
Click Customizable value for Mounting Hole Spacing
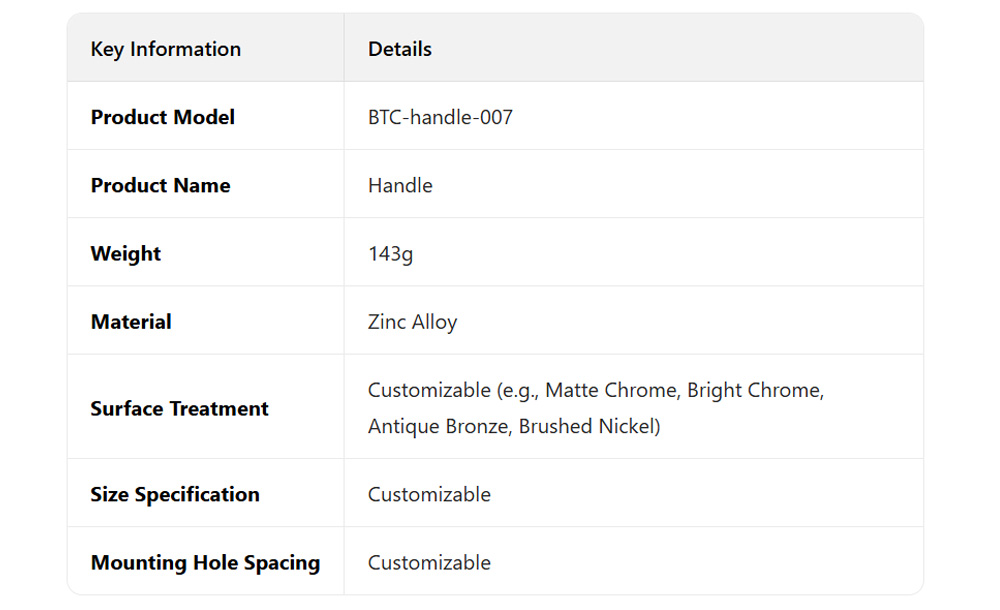click(429, 562)
